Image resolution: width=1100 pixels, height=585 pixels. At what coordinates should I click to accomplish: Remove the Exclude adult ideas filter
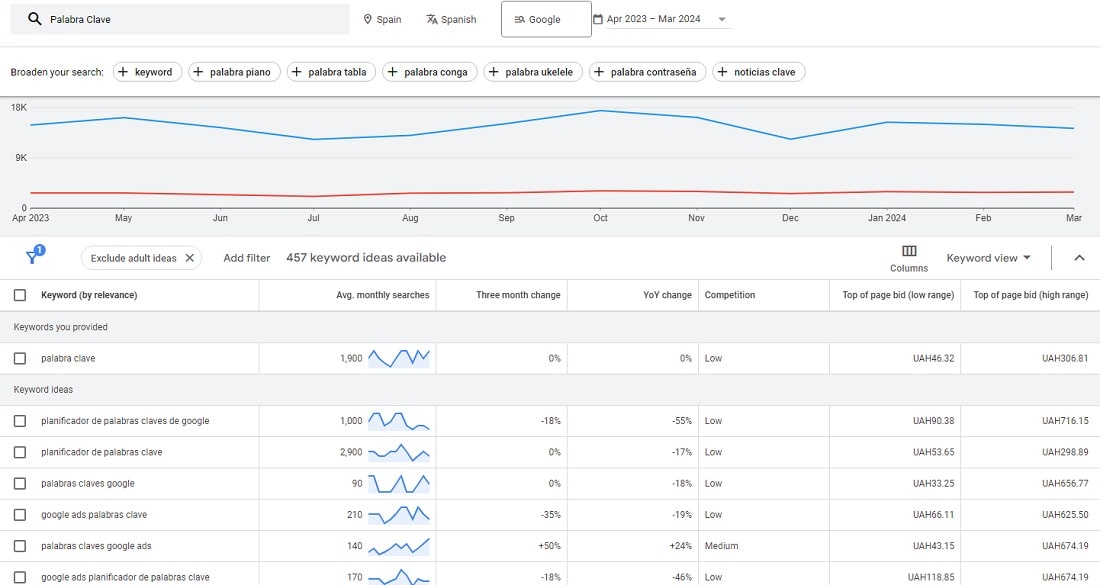[189, 258]
